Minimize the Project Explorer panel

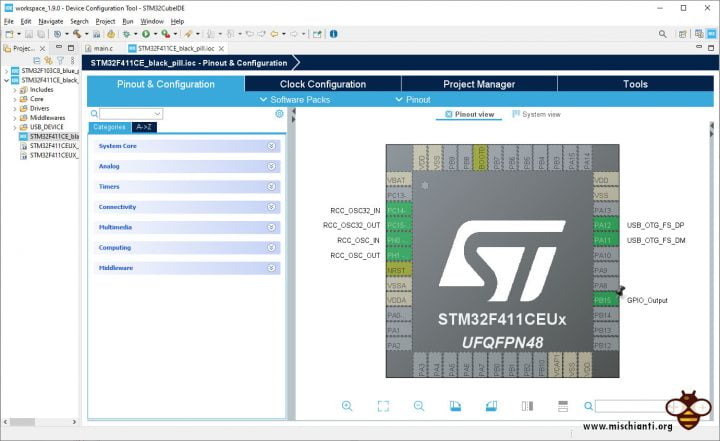point(59,47)
